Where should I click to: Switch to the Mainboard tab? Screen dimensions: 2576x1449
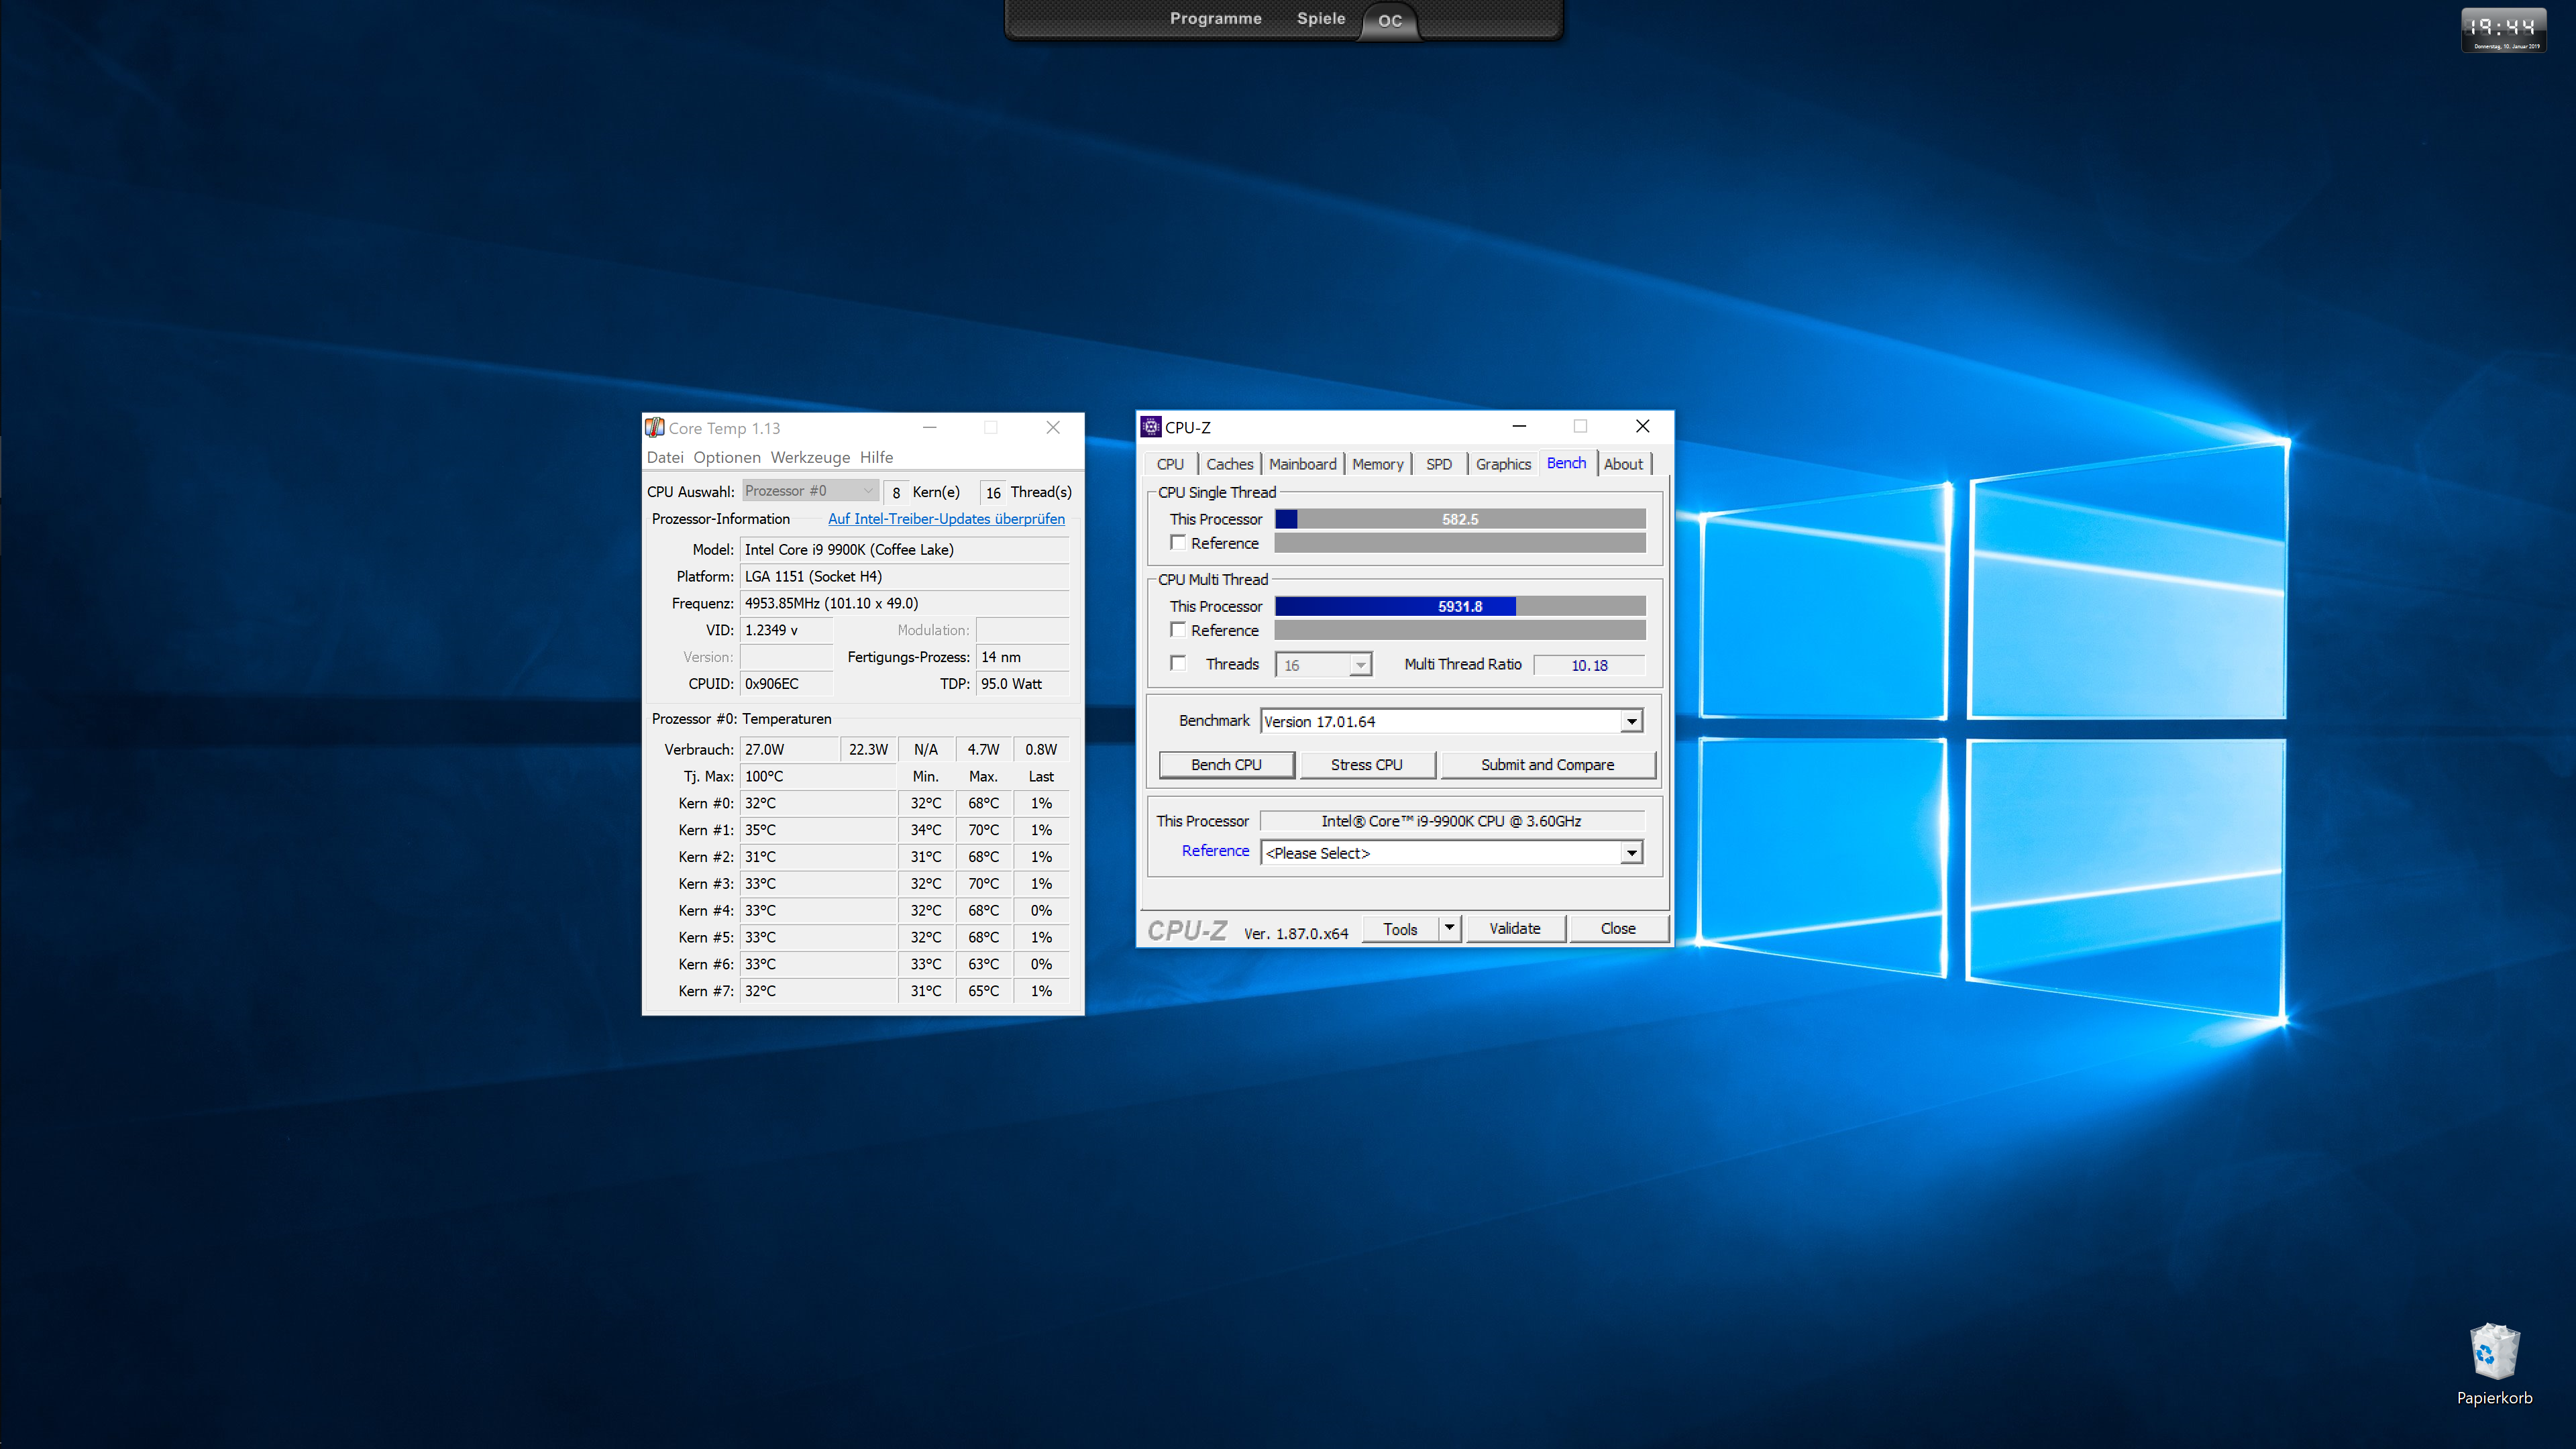(x=1302, y=464)
